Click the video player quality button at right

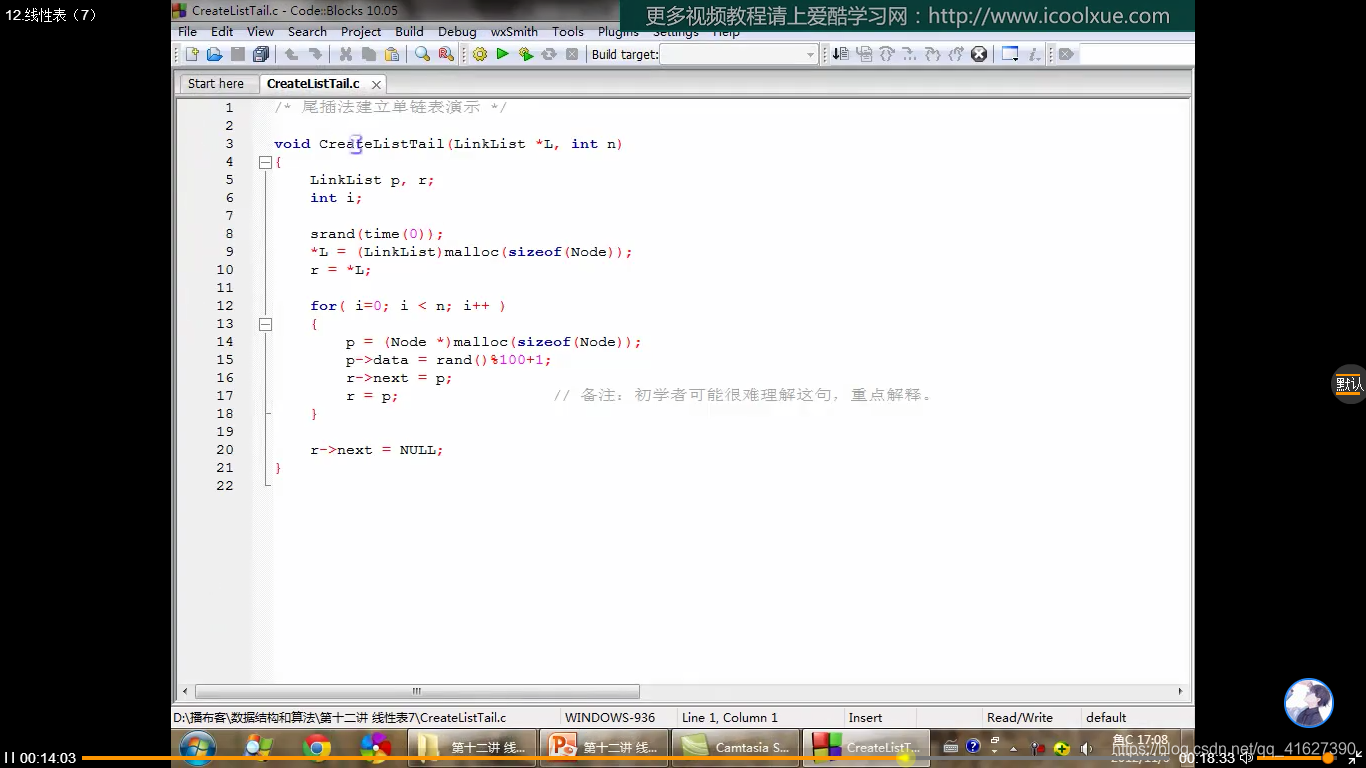1349,384
